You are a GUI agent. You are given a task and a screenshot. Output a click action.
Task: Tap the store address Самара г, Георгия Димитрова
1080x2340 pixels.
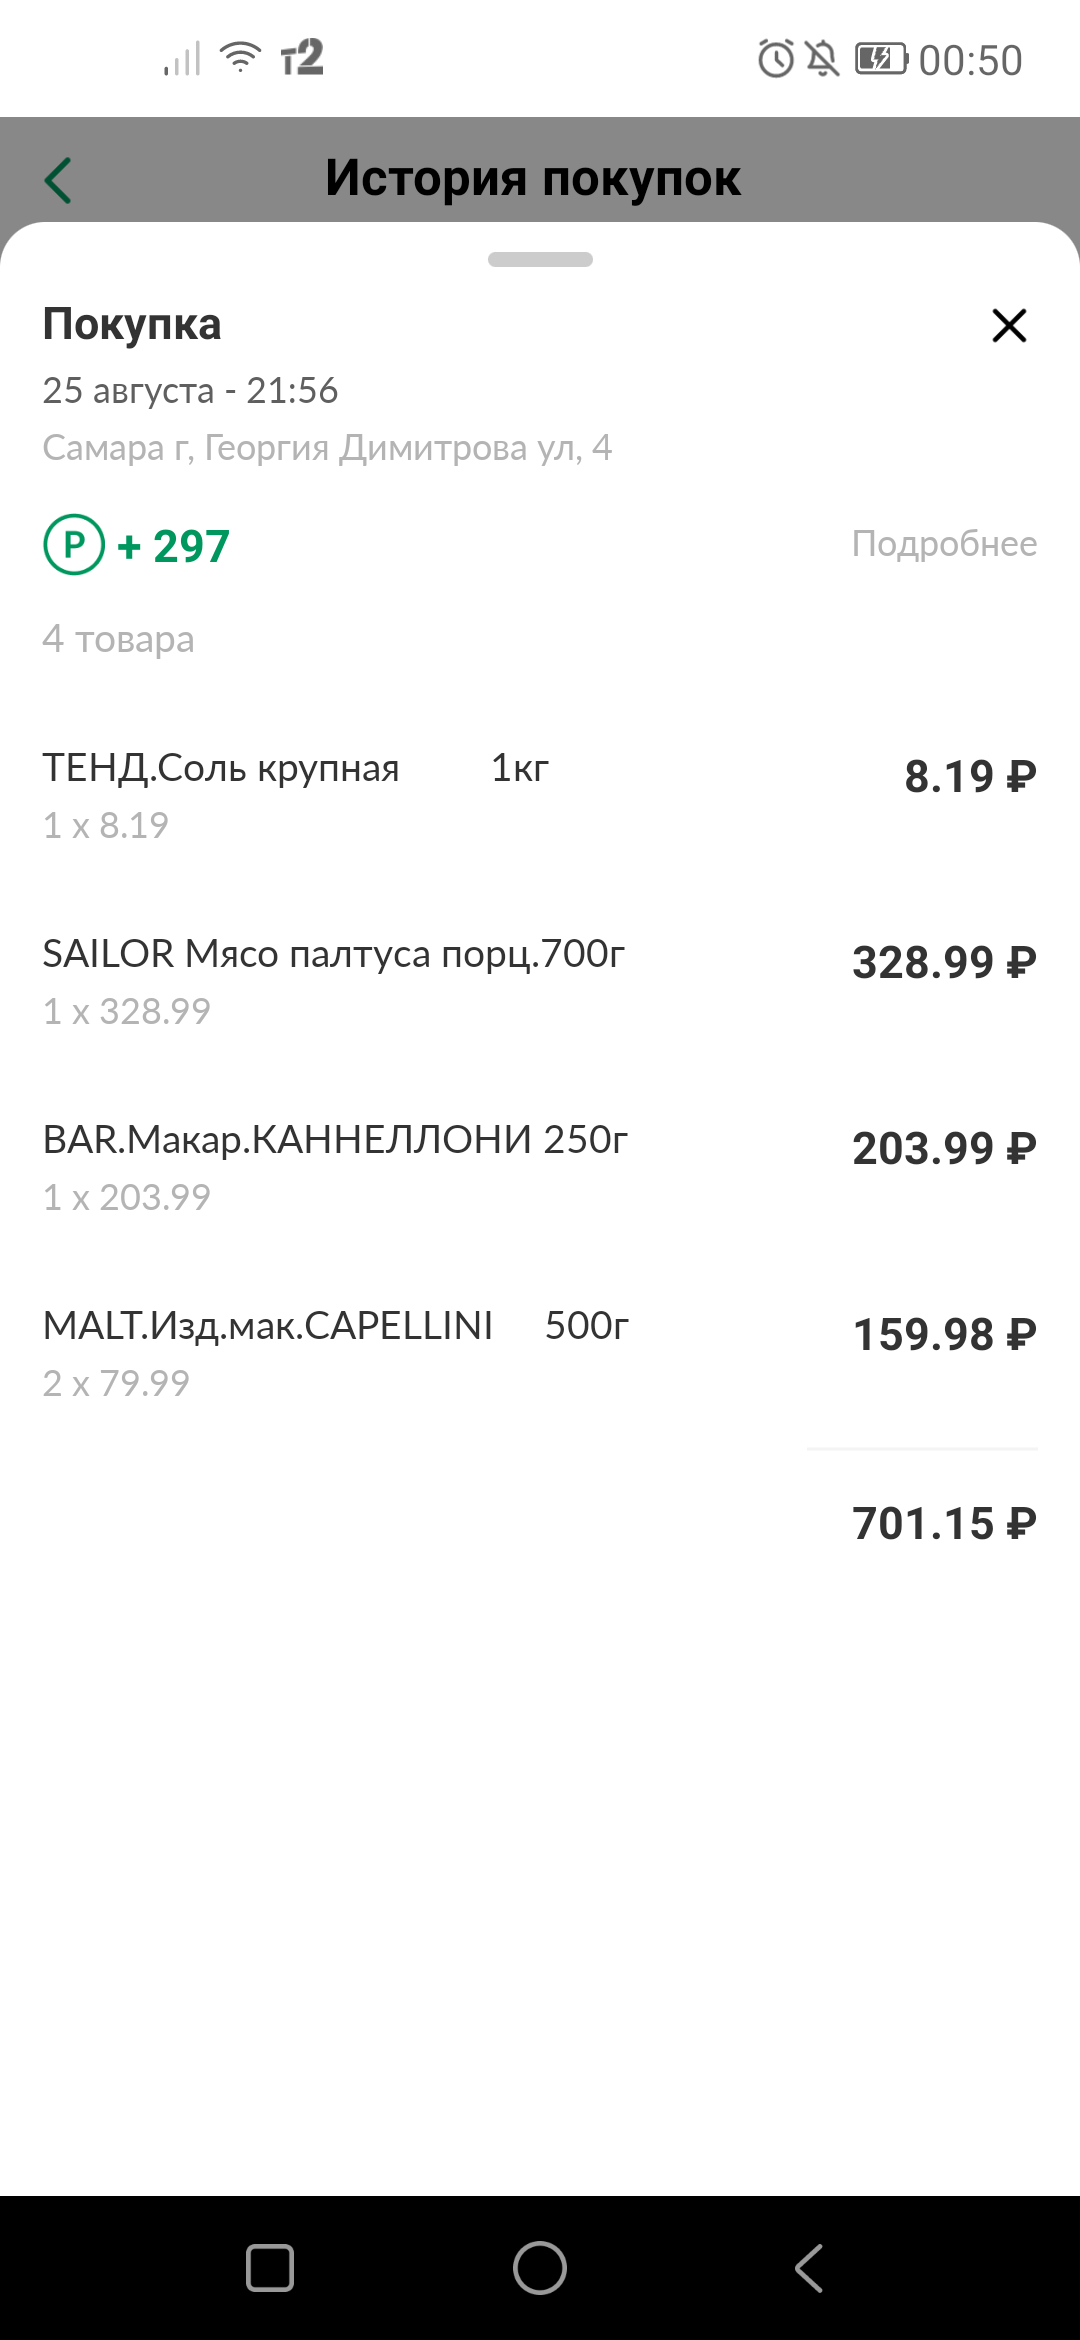pyautogui.click(x=327, y=448)
